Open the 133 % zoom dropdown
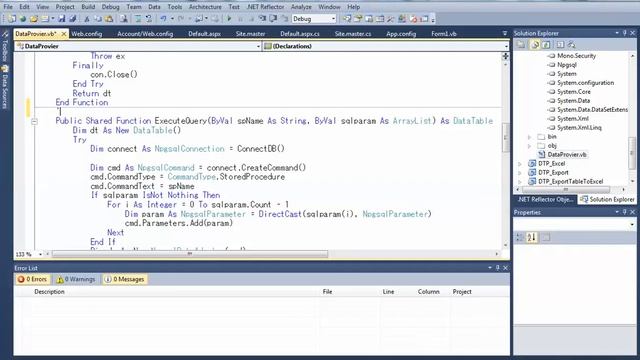 [40, 254]
